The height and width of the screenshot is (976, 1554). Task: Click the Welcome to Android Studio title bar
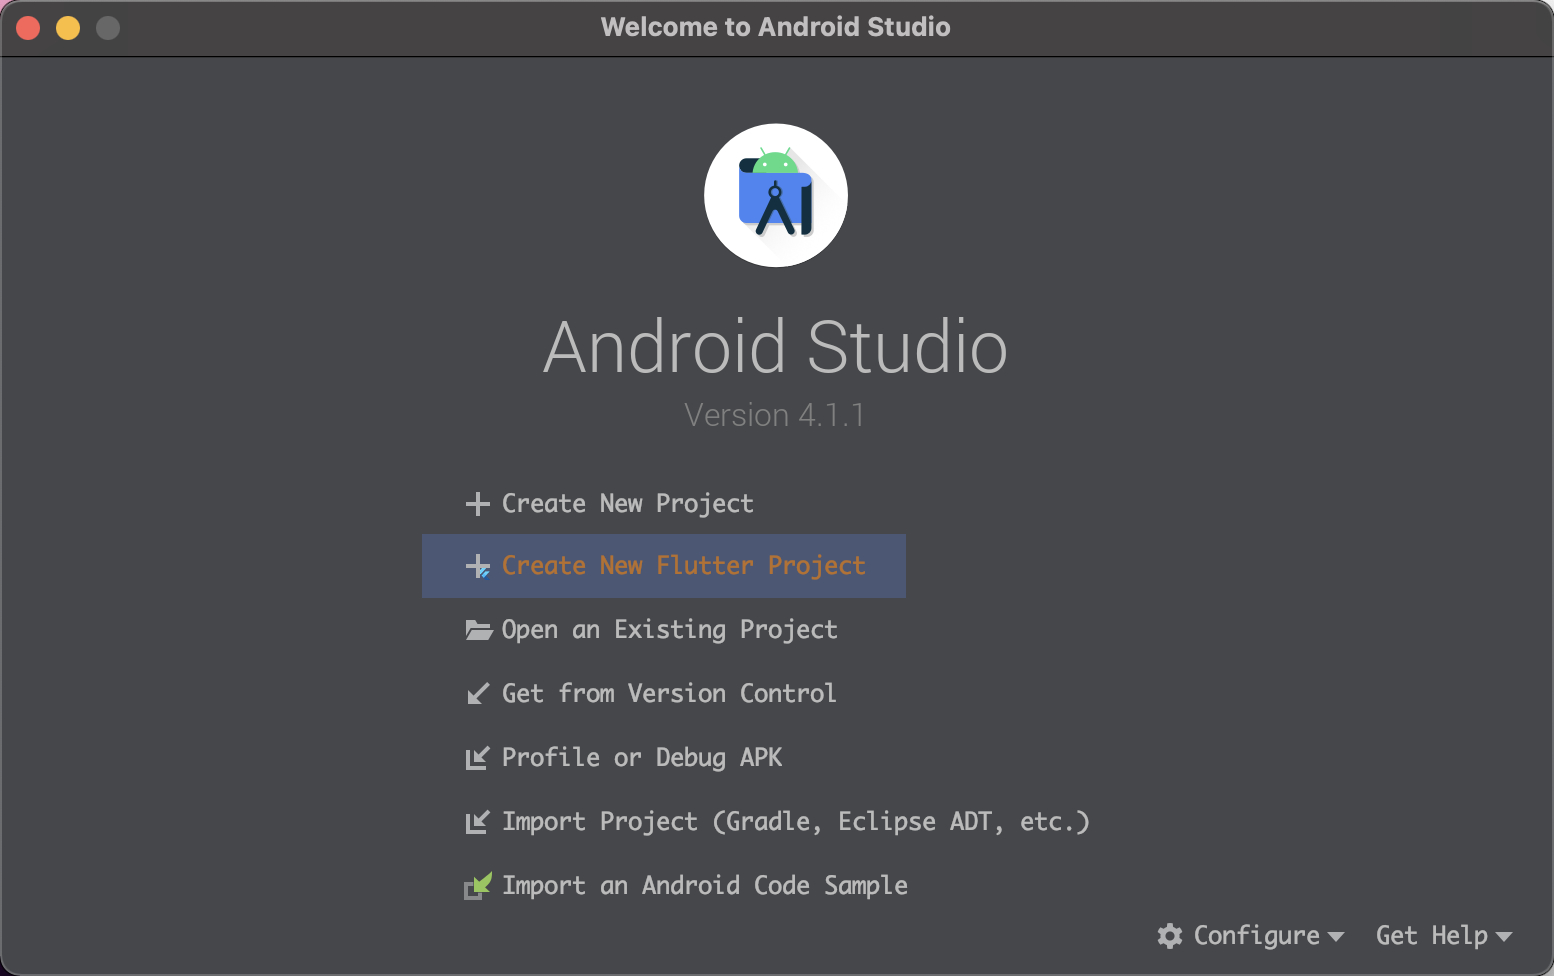point(776,27)
